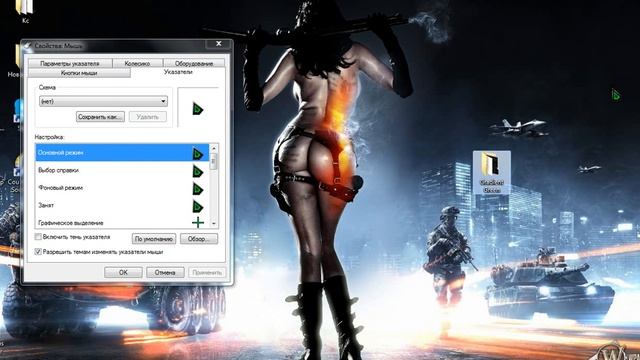Switch to Кнопки мыши tab
The height and width of the screenshot is (360, 640).
(x=79, y=73)
